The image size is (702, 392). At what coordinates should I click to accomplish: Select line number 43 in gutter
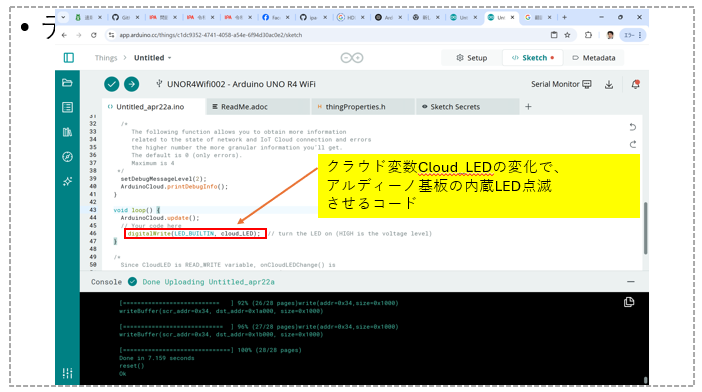pos(93,210)
